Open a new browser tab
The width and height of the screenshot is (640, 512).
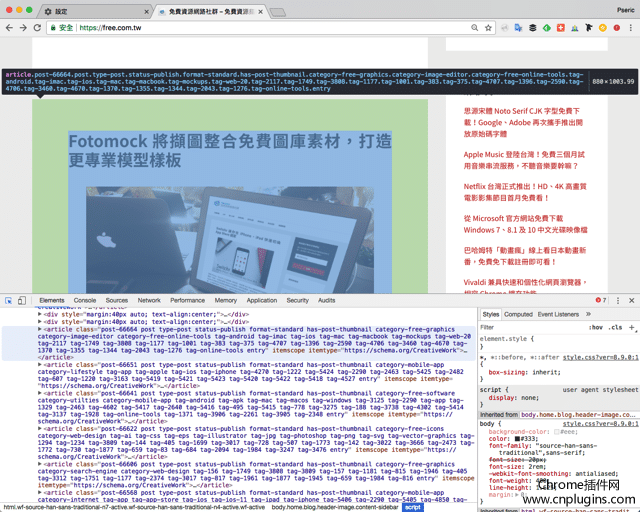(278, 12)
